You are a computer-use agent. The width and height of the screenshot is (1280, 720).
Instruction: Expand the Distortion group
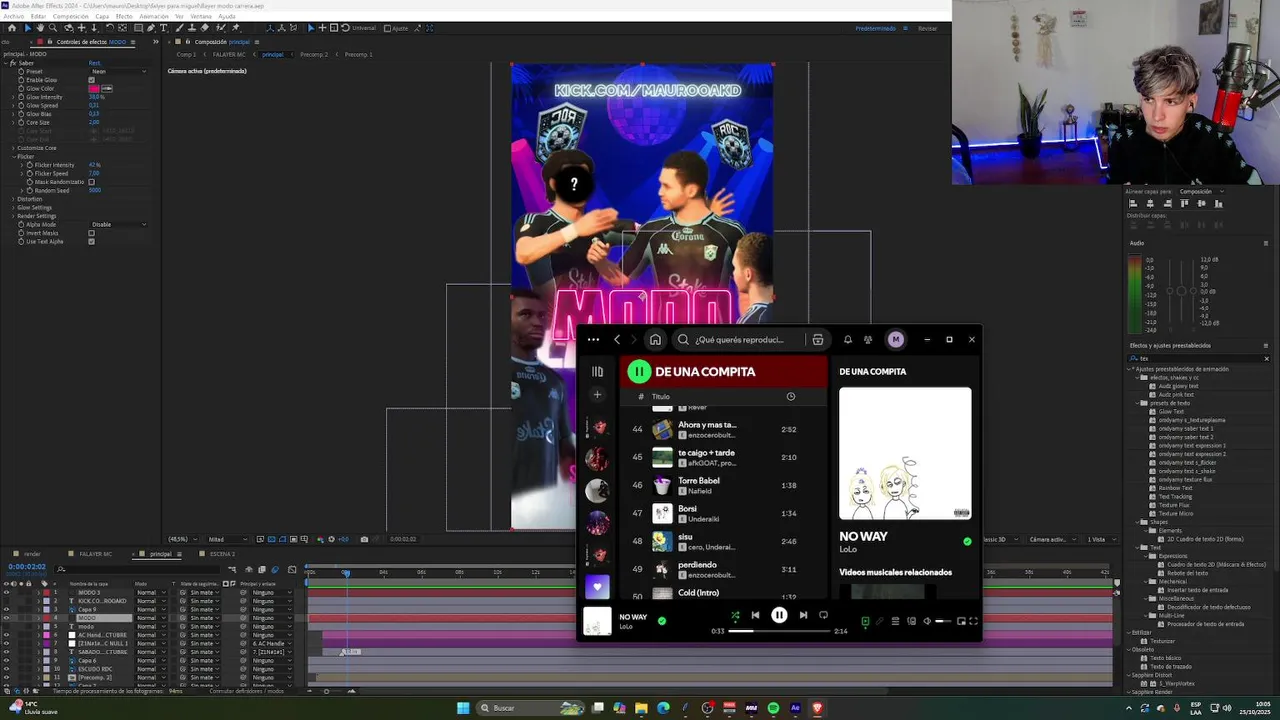(13, 199)
